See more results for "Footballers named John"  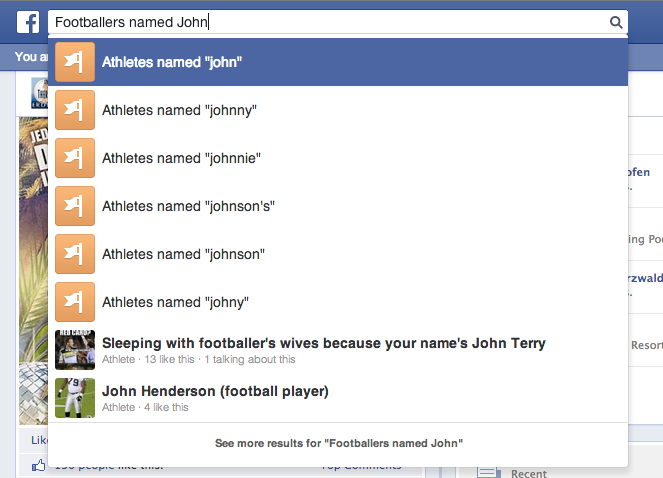[x=338, y=443]
